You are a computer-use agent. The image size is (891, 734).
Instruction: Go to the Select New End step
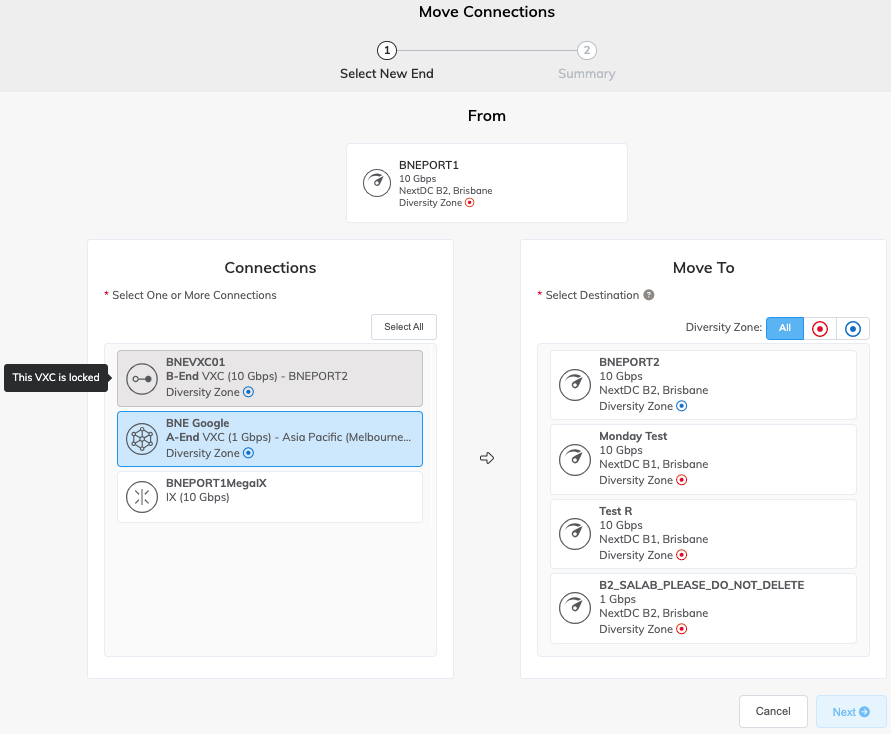pyautogui.click(x=387, y=50)
